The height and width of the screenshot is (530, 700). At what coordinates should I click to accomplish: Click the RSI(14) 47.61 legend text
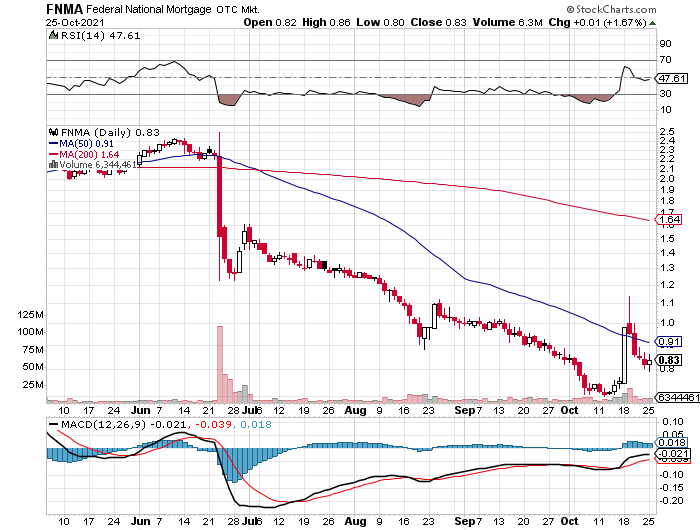point(100,35)
